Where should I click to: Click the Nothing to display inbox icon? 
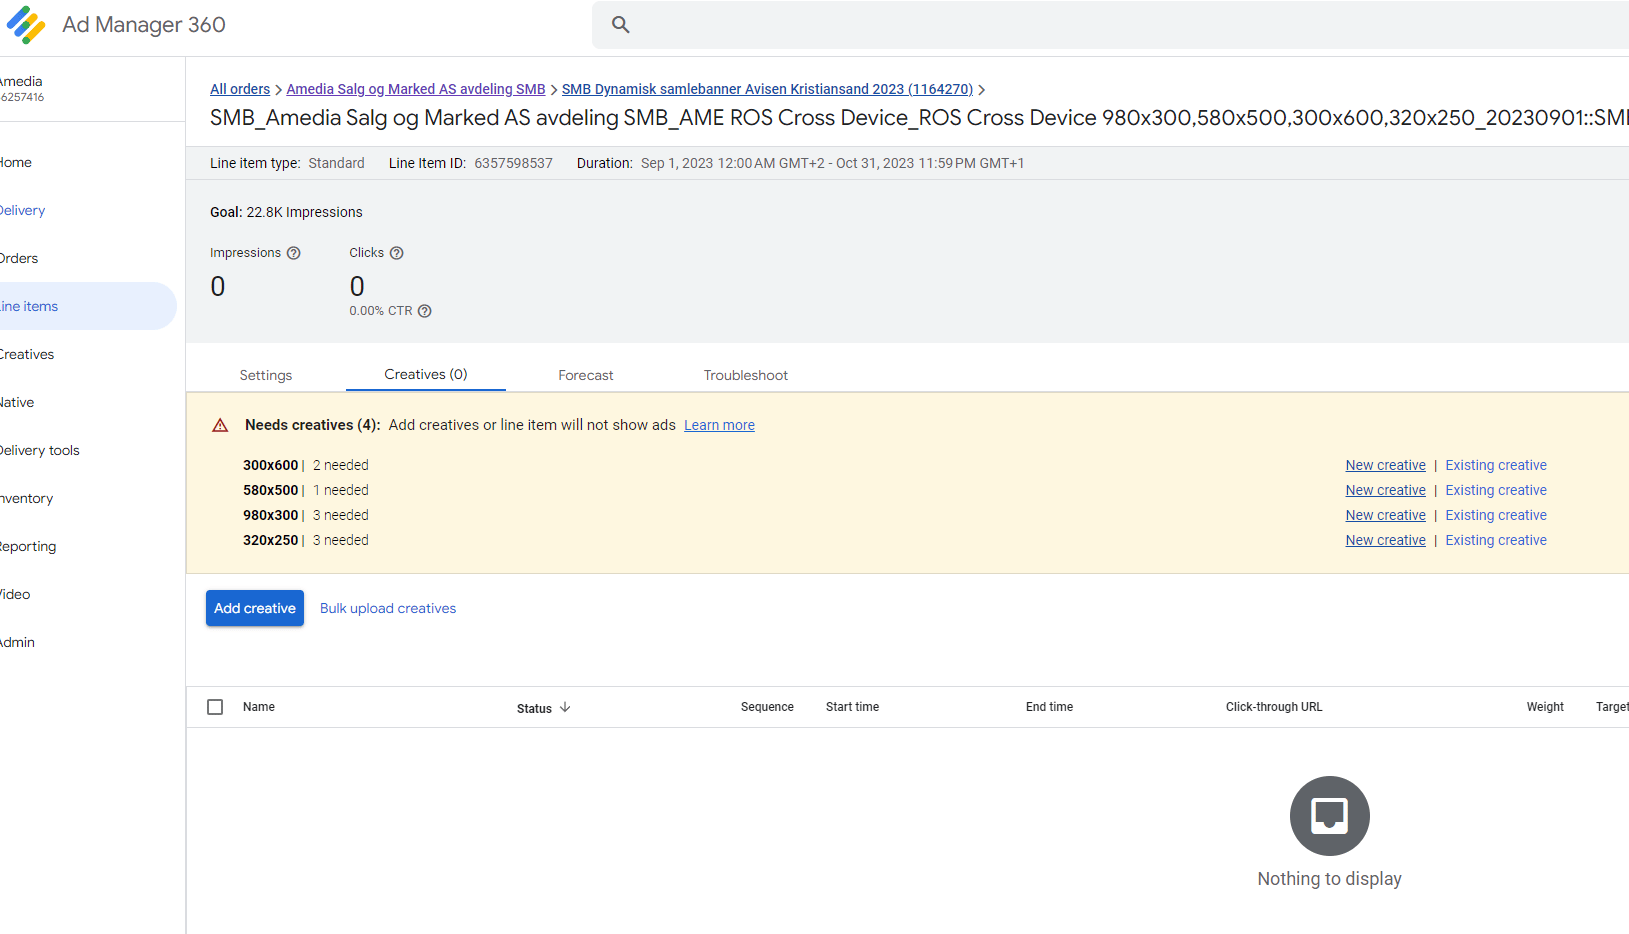tap(1329, 816)
